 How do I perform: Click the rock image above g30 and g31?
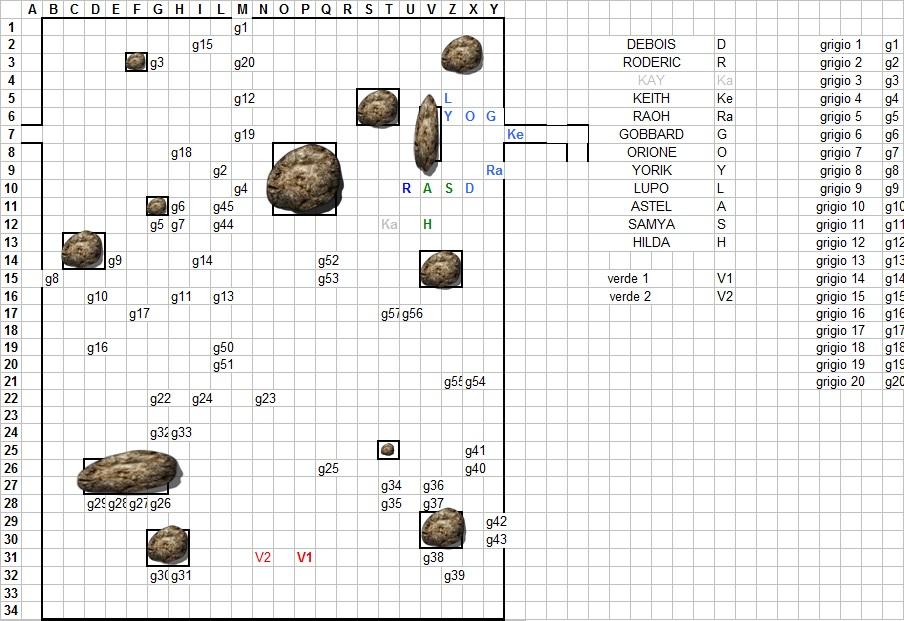(167, 546)
